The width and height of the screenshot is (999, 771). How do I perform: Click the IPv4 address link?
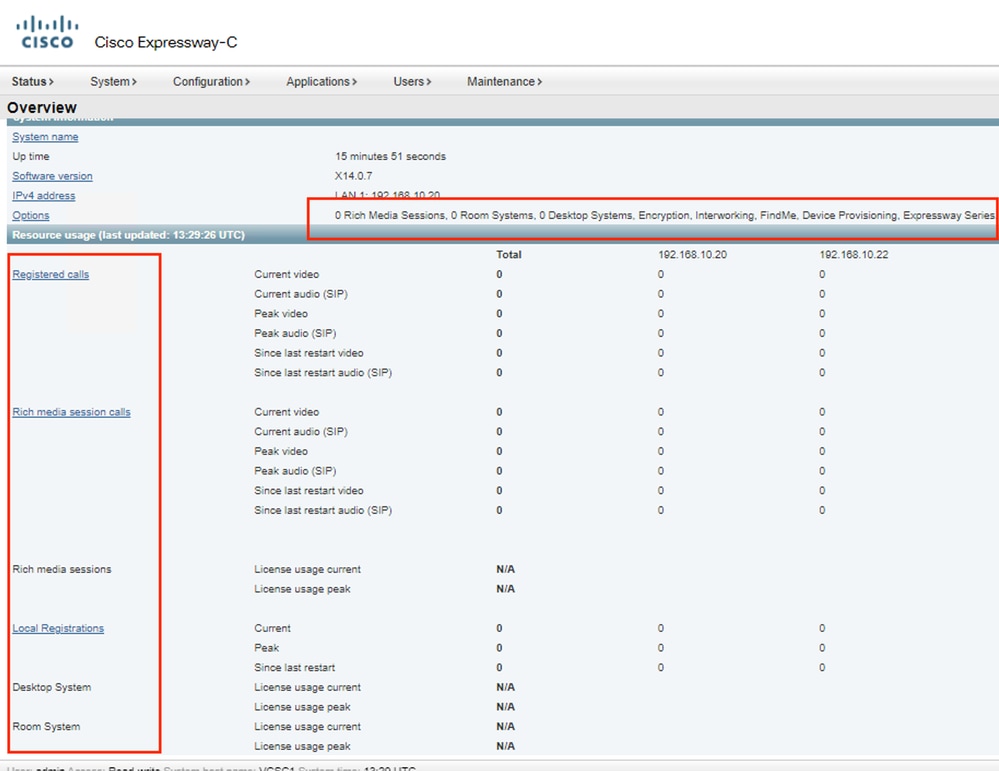point(43,196)
